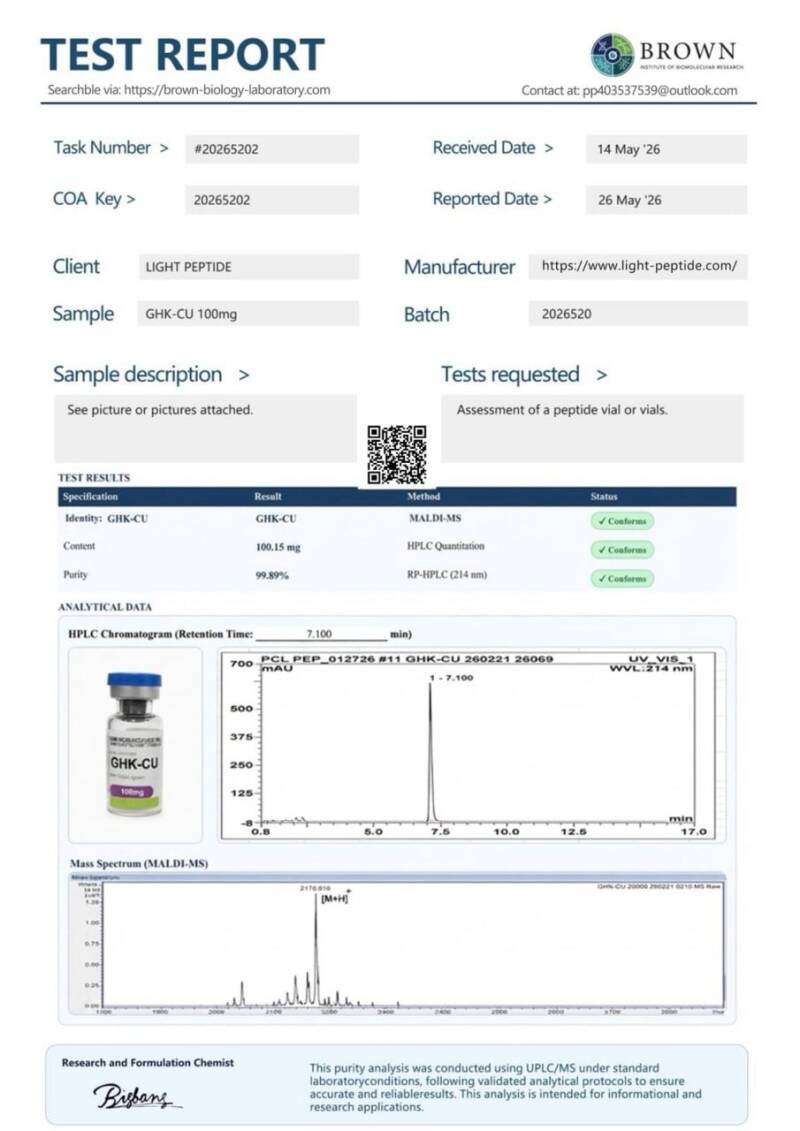Click the GHK-CU vial photo
Viewport: 800px width, 1131px height.
135,744
